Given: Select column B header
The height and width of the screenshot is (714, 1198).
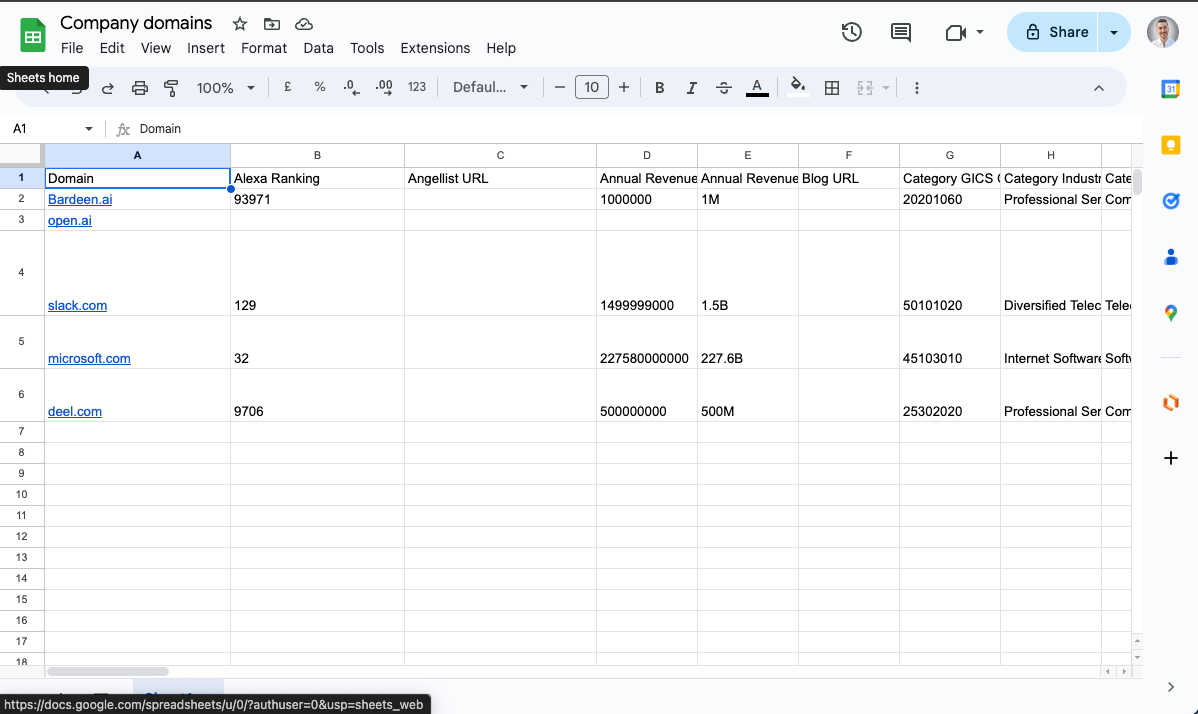Looking at the screenshot, I should [317, 155].
